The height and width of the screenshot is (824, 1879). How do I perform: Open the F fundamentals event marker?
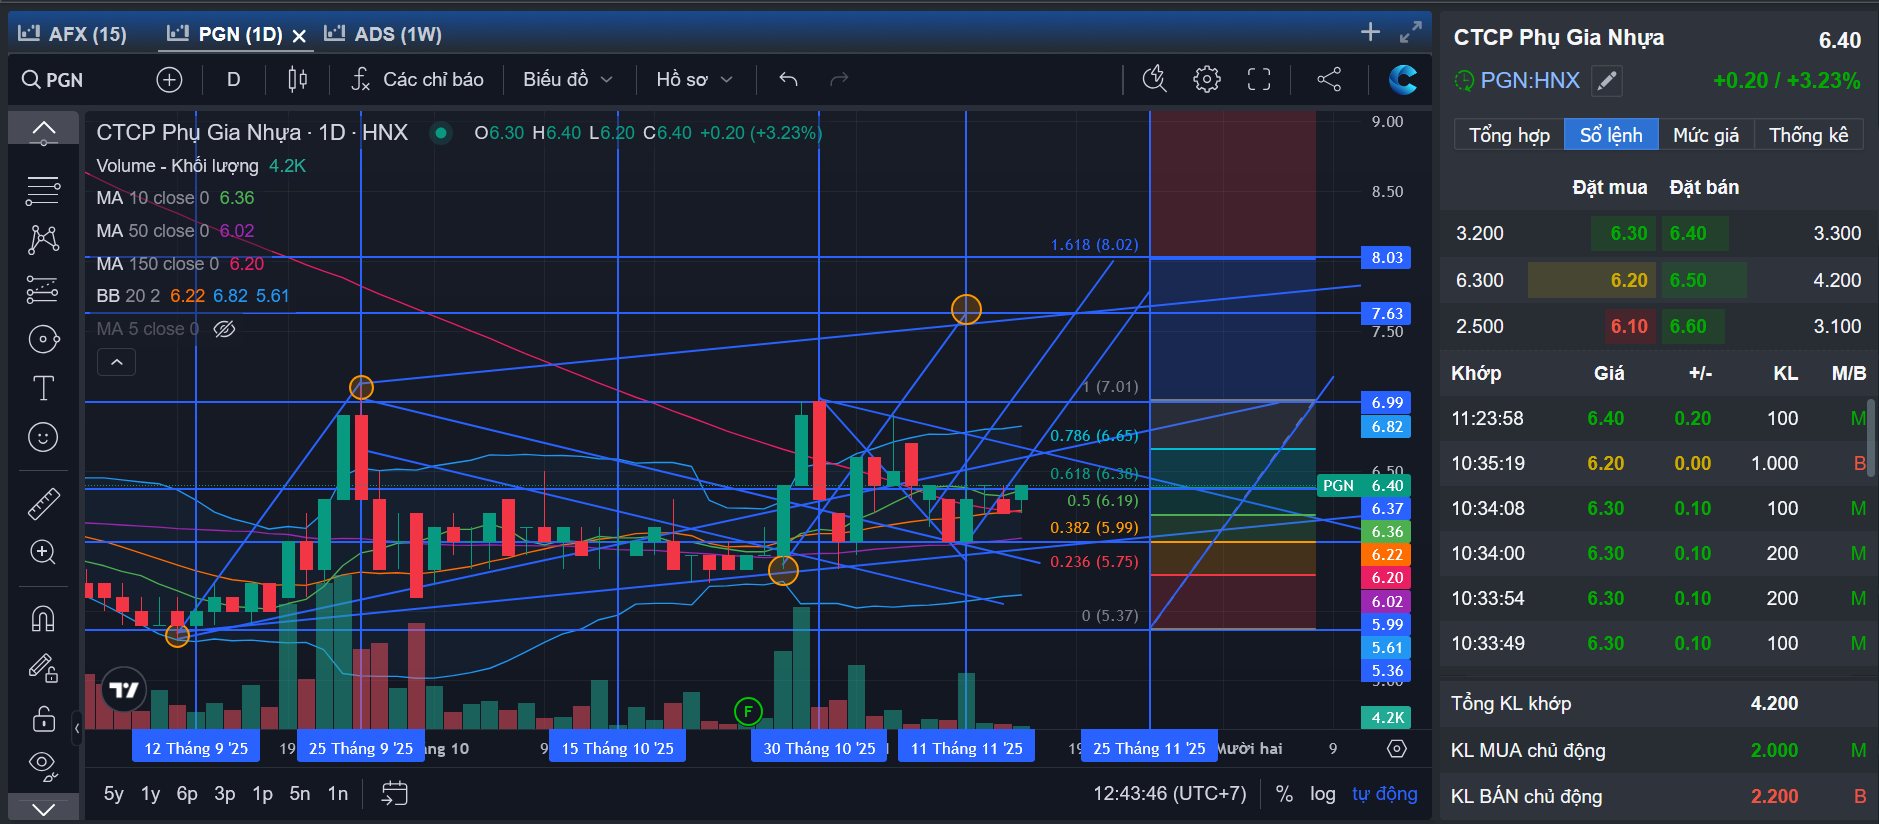point(748,711)
